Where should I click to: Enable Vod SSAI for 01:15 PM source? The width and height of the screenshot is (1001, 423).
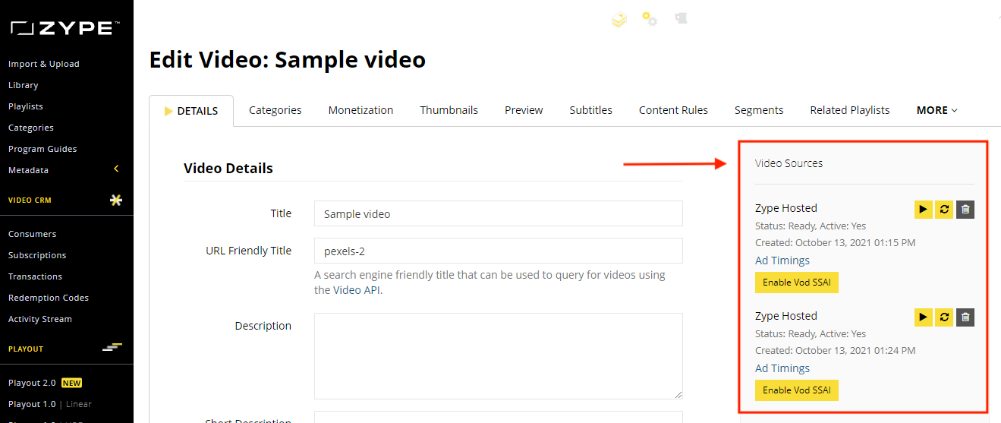coord(797,283)
